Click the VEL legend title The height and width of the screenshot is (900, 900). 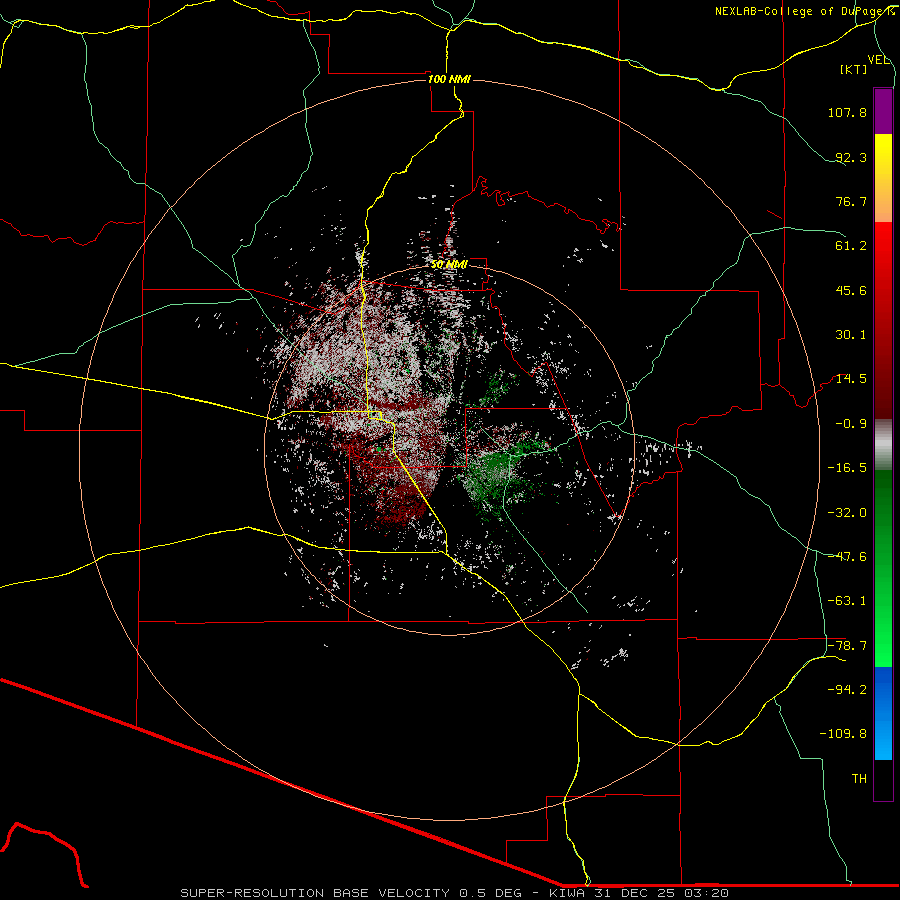click(x=878, y=60)
